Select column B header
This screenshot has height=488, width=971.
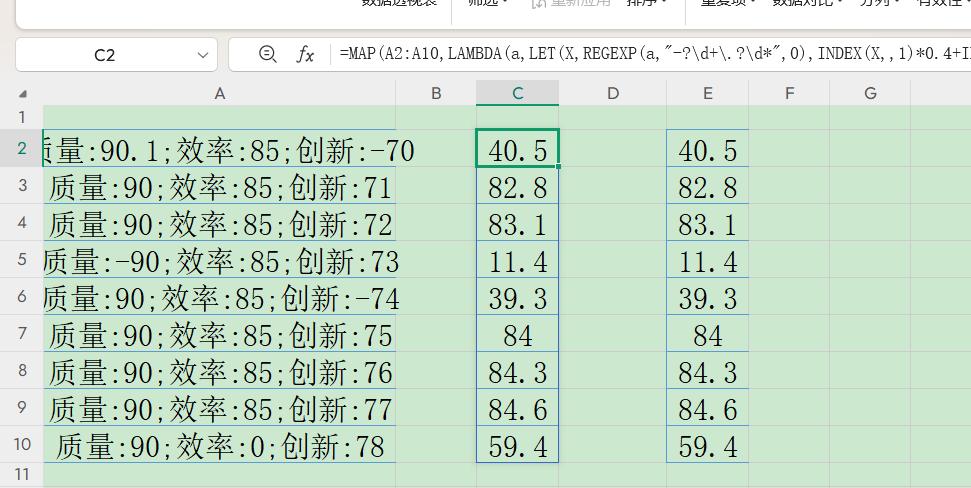436,94
